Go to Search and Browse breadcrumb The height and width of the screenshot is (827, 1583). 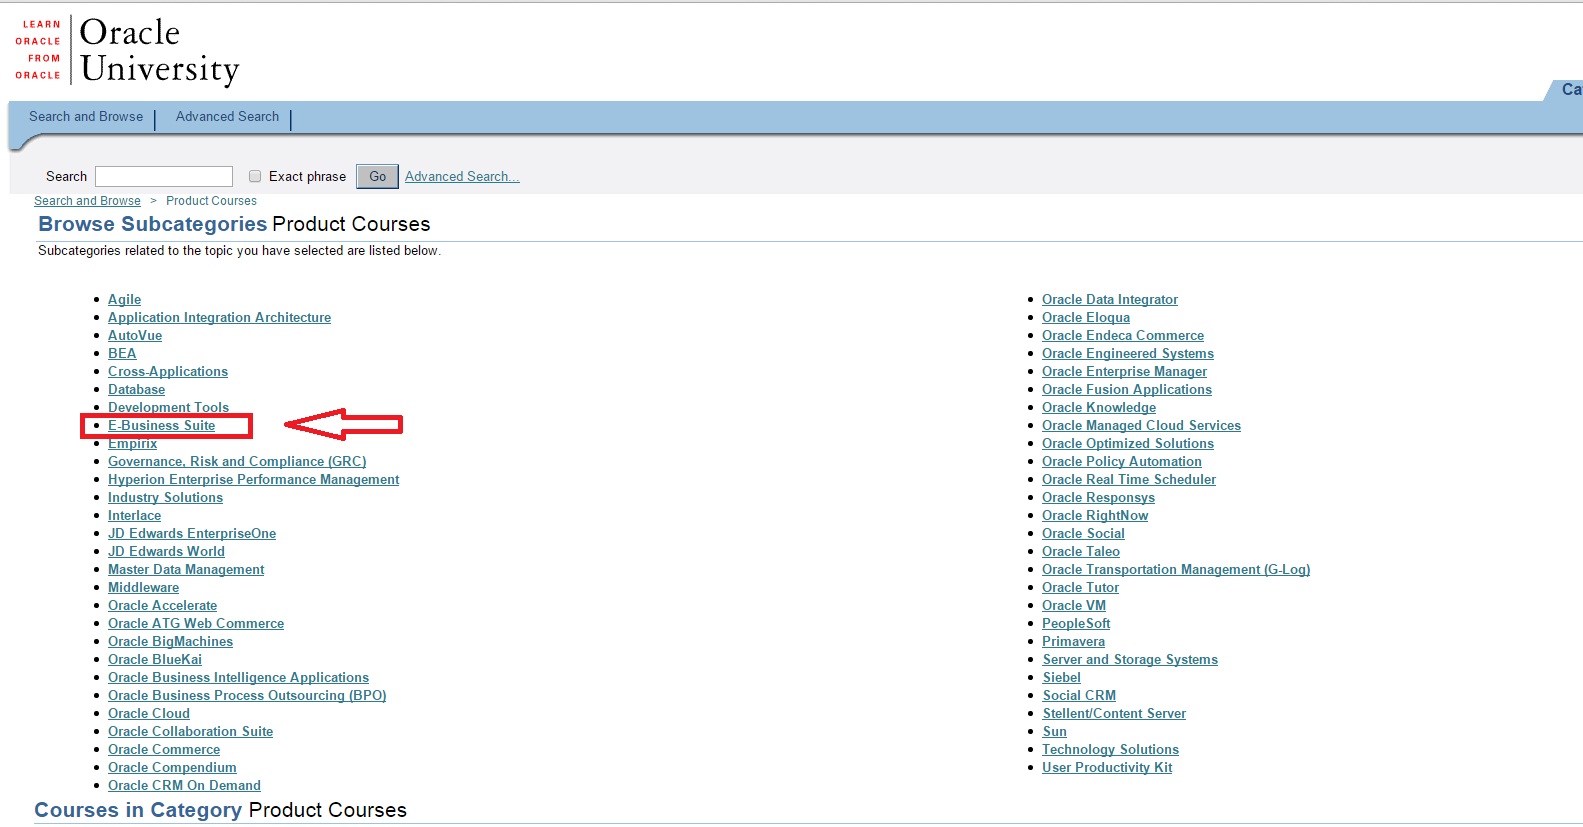(87, 201)
